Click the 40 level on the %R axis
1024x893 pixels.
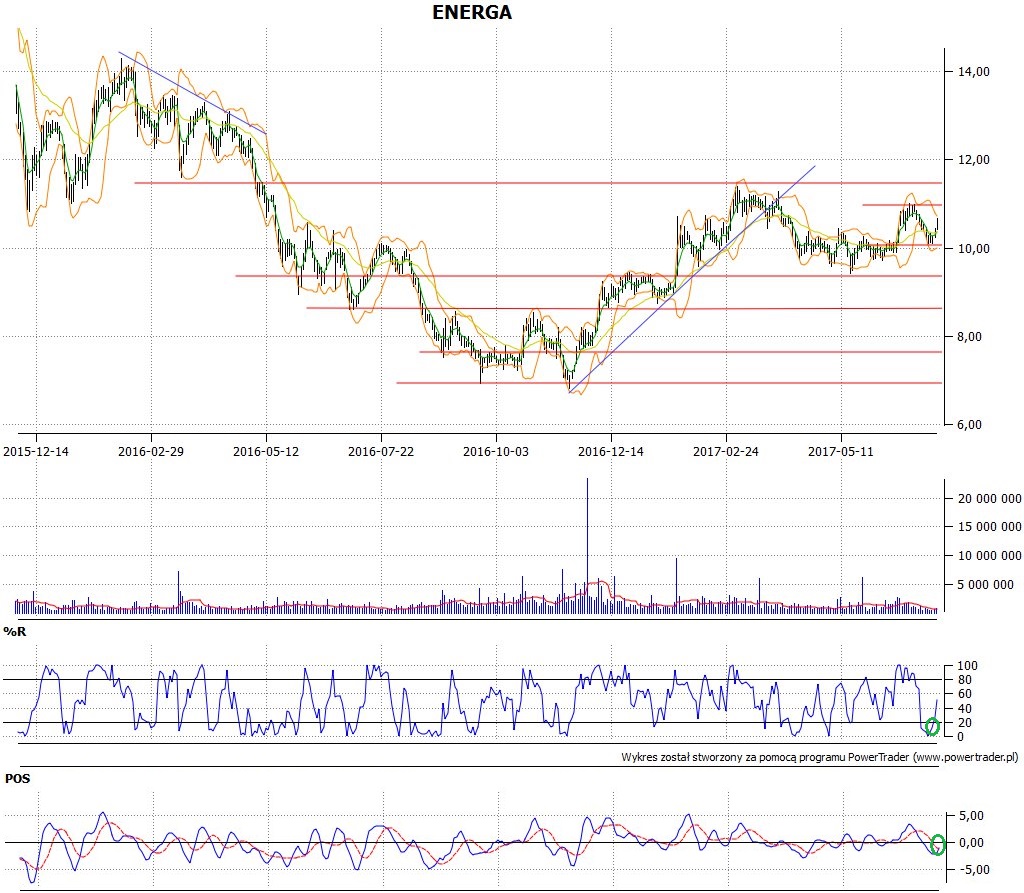click(965, 709)
